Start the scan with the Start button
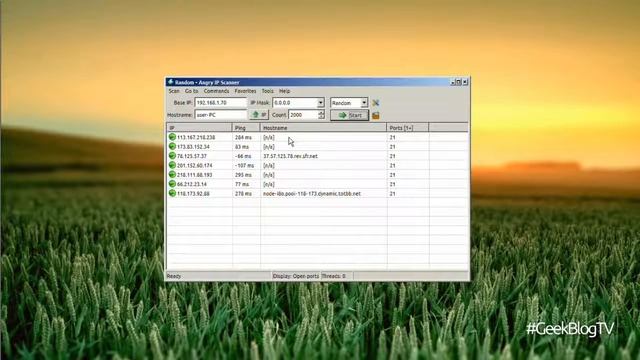The height and width of the screenshot is (360, 640). click(349, 116)
